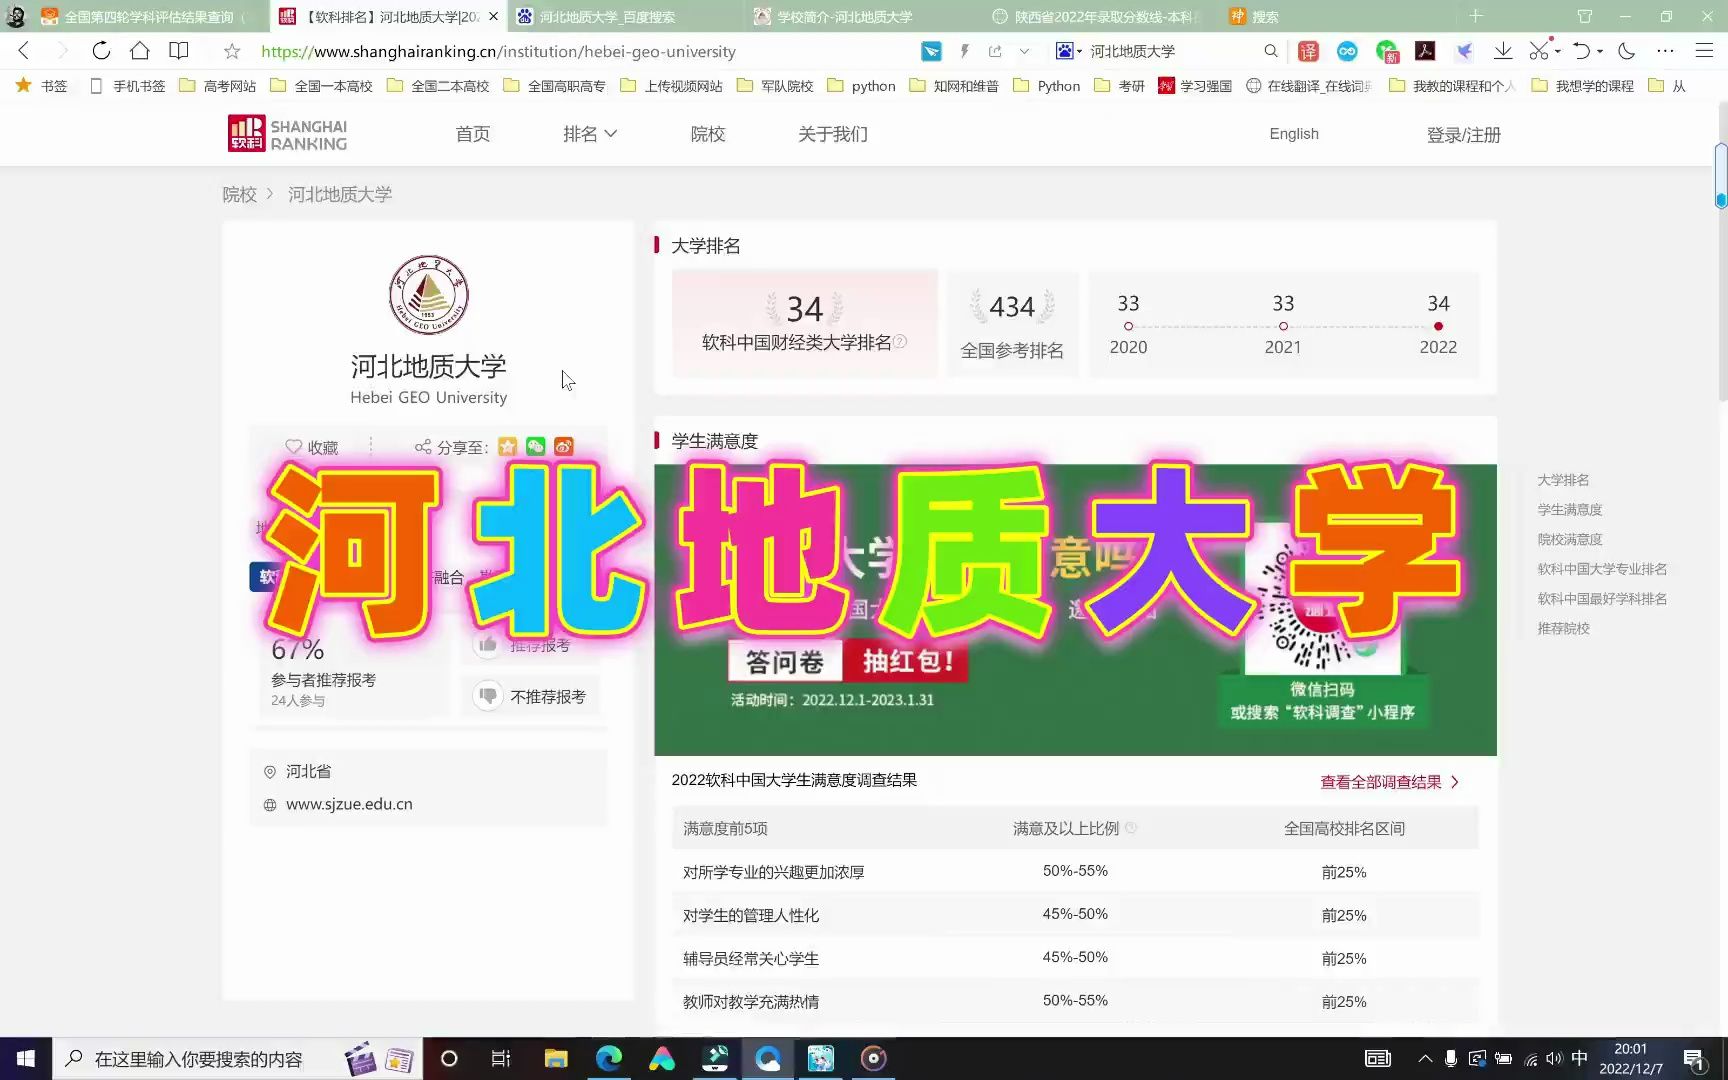Open www.sjzue.edu.cn website link
The height and width of the screenshot is (1080, 1728).
click(349, 804)
